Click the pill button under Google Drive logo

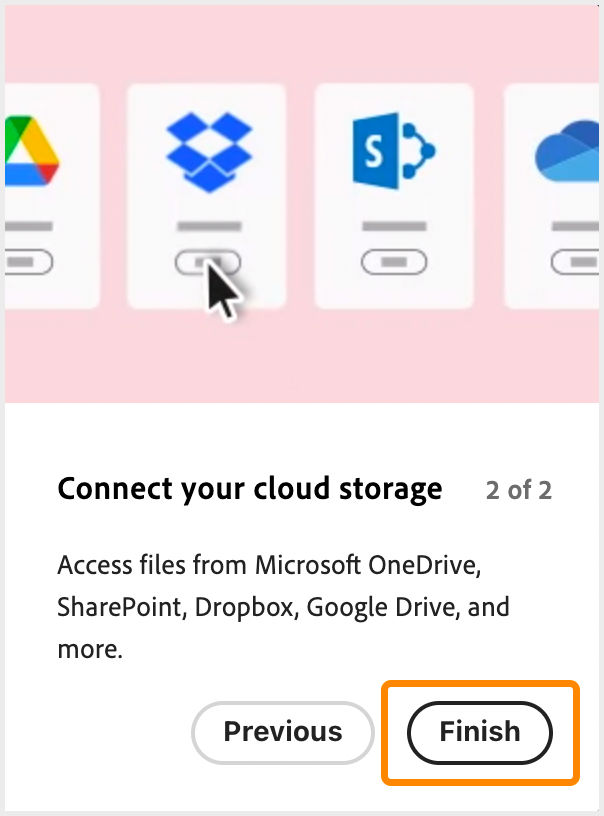28,262
